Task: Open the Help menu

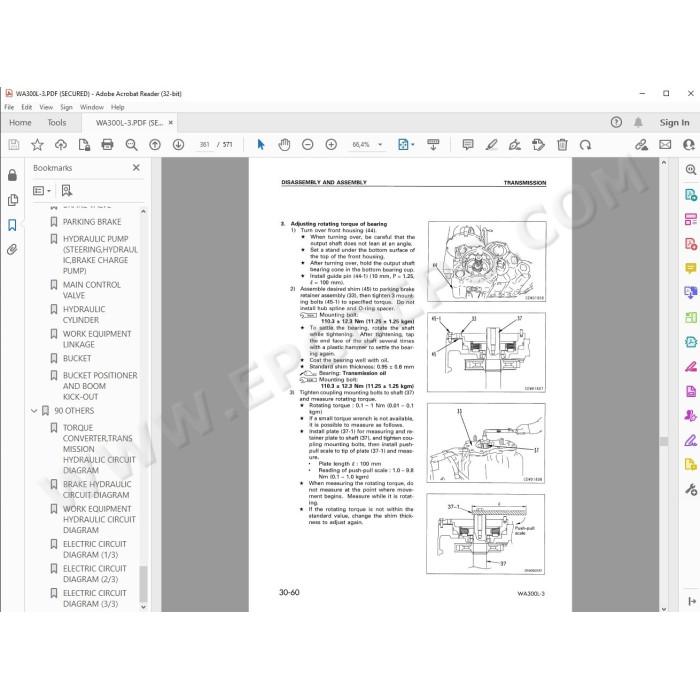Action: pos(117,107)
